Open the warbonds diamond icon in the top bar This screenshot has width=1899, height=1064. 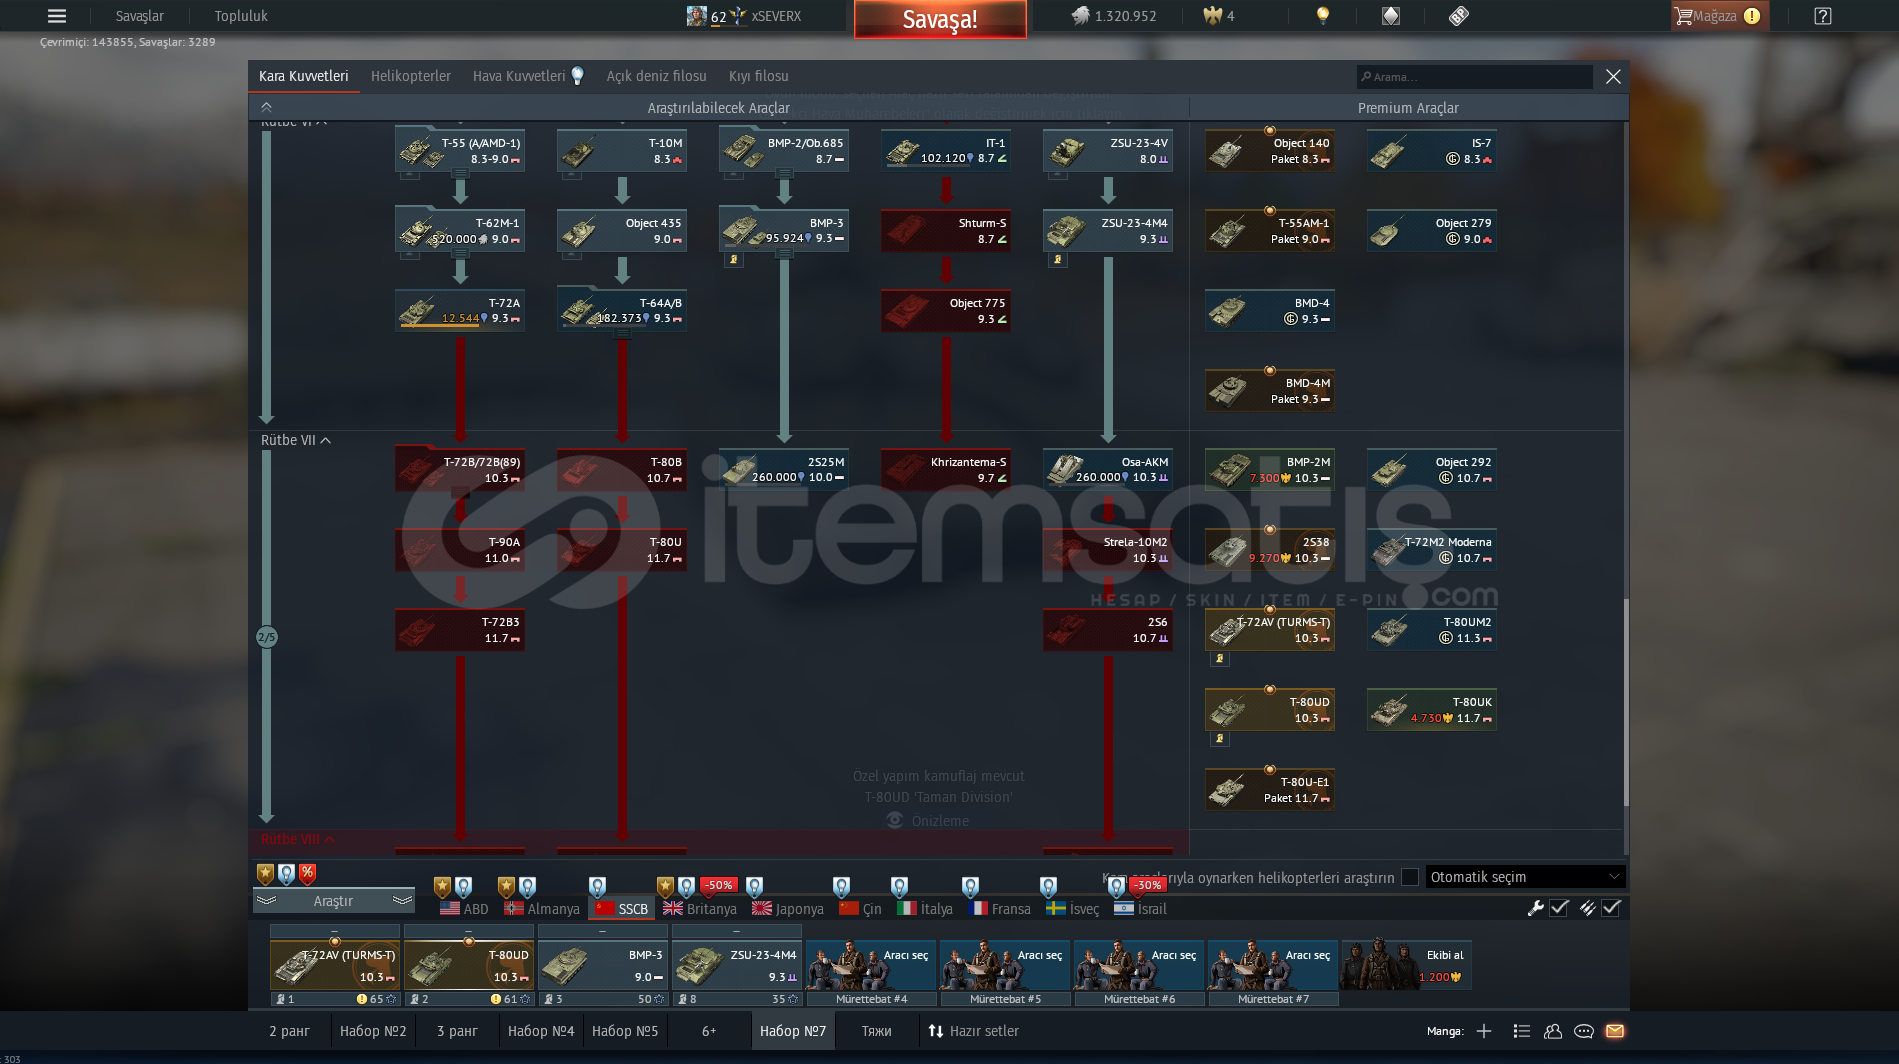point(1391,16)
